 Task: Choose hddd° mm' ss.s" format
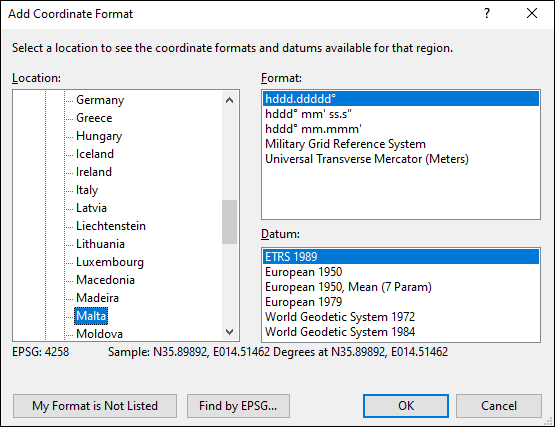pyautogui.click(x=401, y=114)
